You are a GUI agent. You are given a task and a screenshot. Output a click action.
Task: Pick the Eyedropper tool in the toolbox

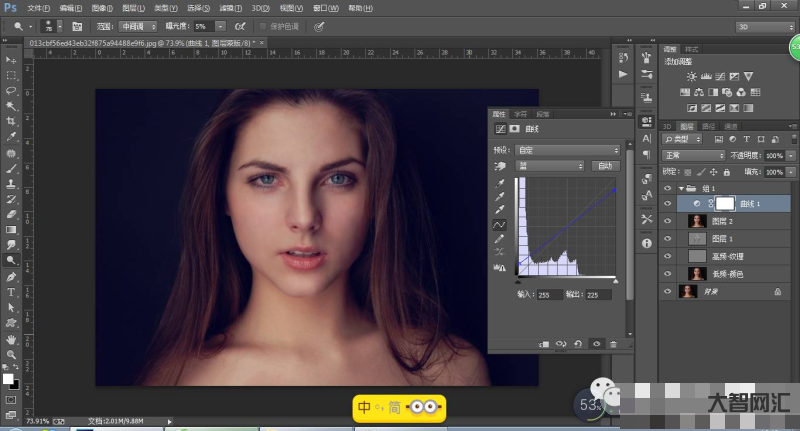click(11, 136)
